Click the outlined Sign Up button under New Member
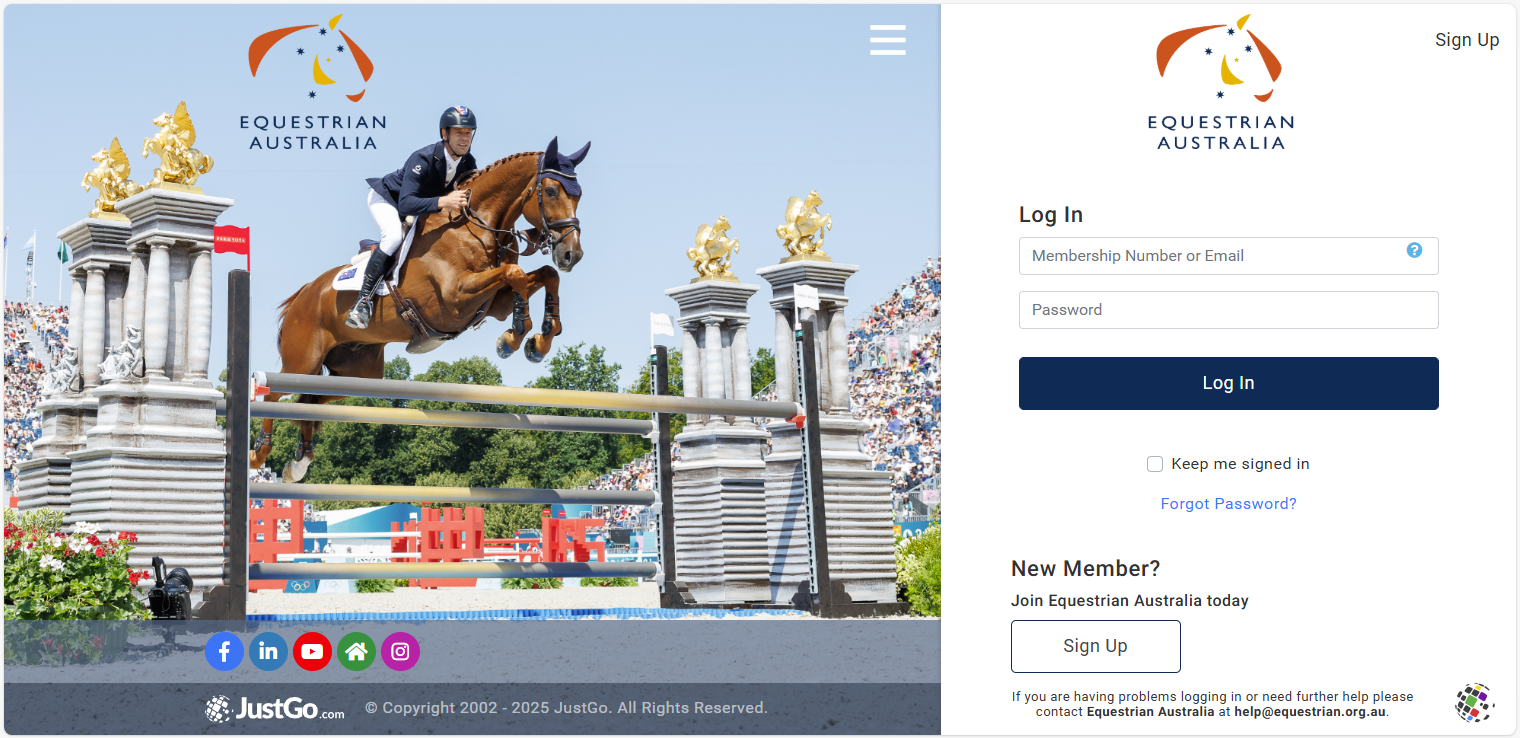 pos(1095,646)
